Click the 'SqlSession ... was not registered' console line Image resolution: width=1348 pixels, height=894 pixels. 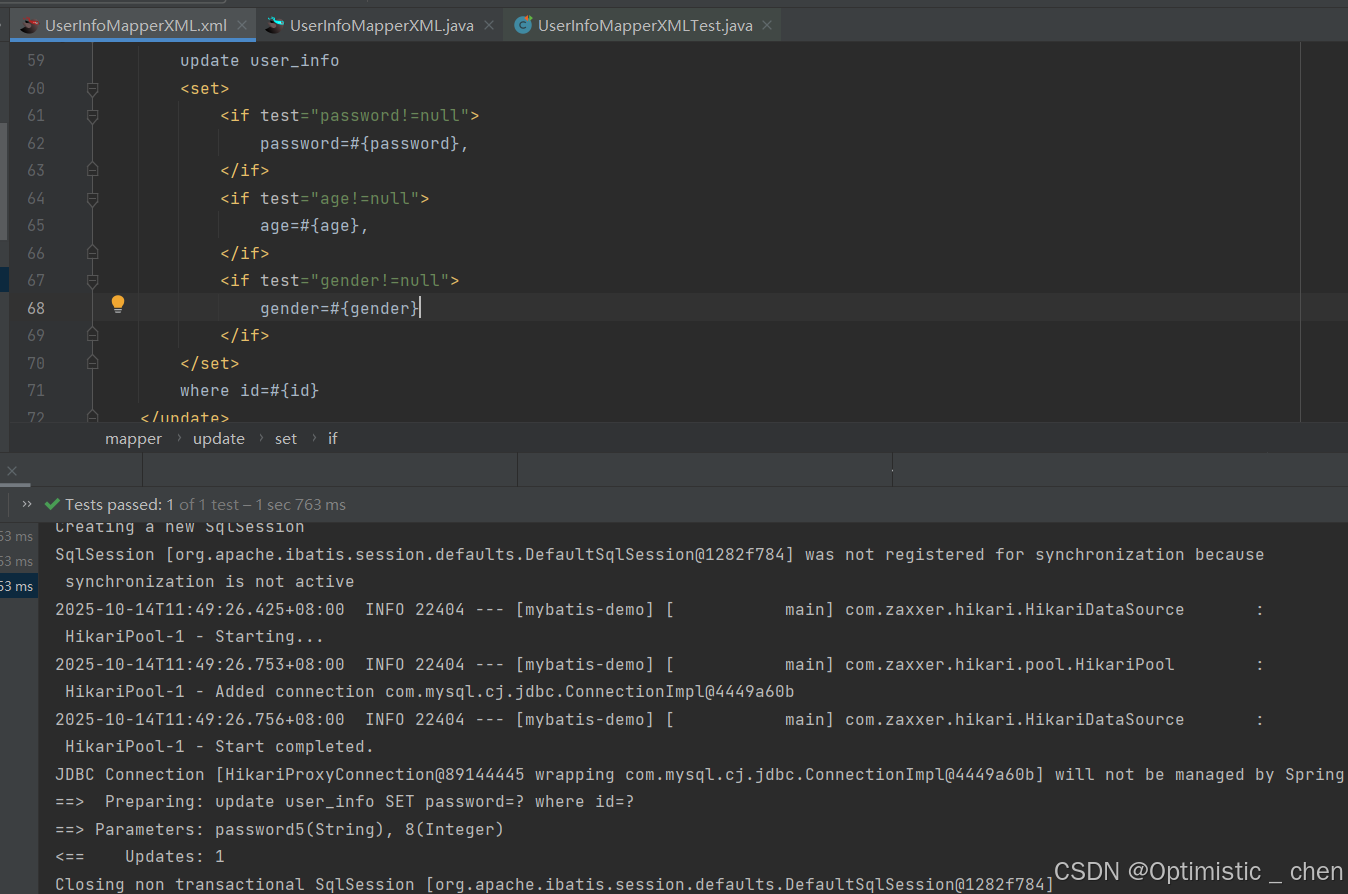click(x=660, y=554)
